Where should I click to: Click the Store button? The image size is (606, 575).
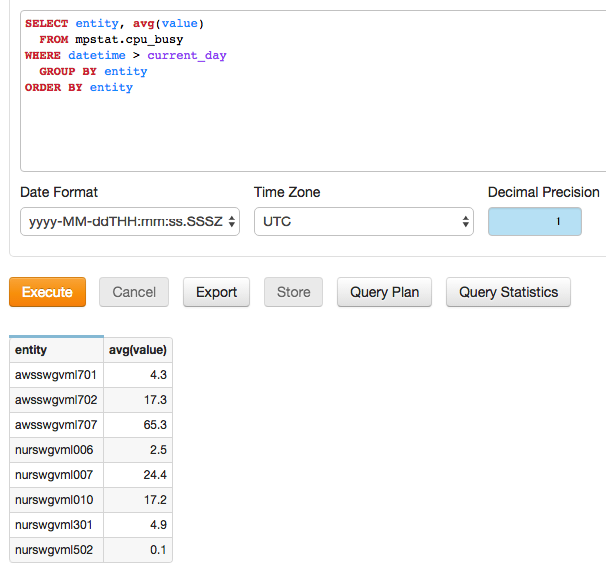293,292
